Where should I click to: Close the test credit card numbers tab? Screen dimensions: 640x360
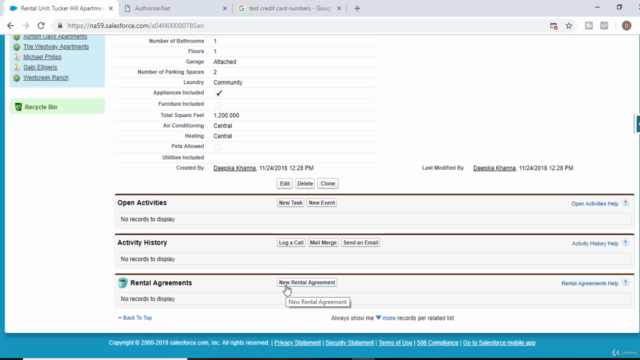[339, 8]
